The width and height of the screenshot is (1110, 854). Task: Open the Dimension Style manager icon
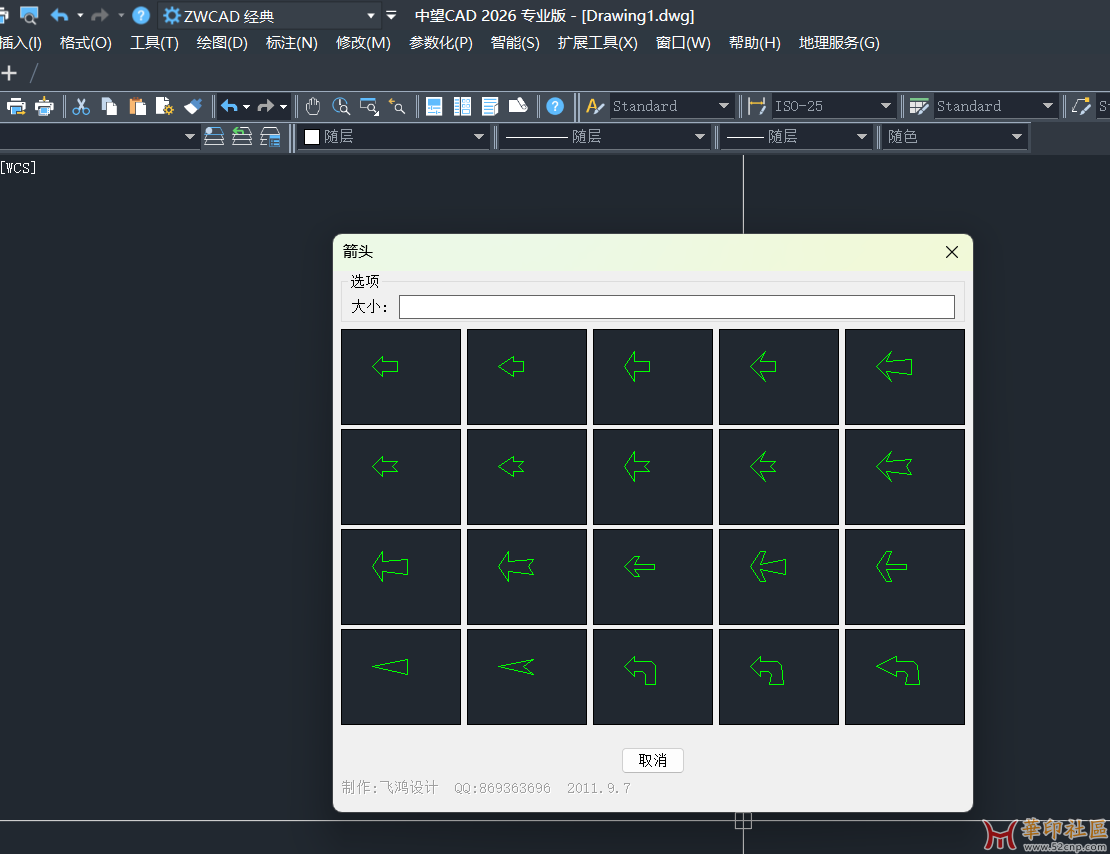[757, 106]
